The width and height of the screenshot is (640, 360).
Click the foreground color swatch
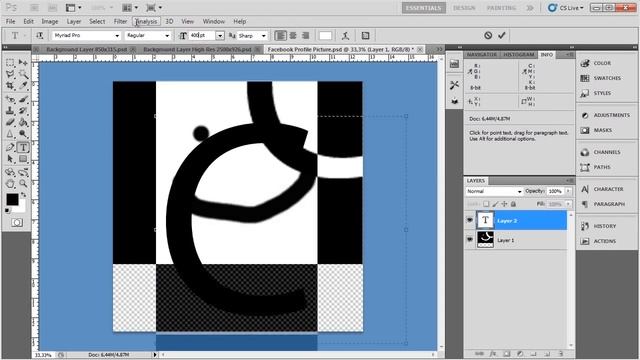tap(12, 199)
